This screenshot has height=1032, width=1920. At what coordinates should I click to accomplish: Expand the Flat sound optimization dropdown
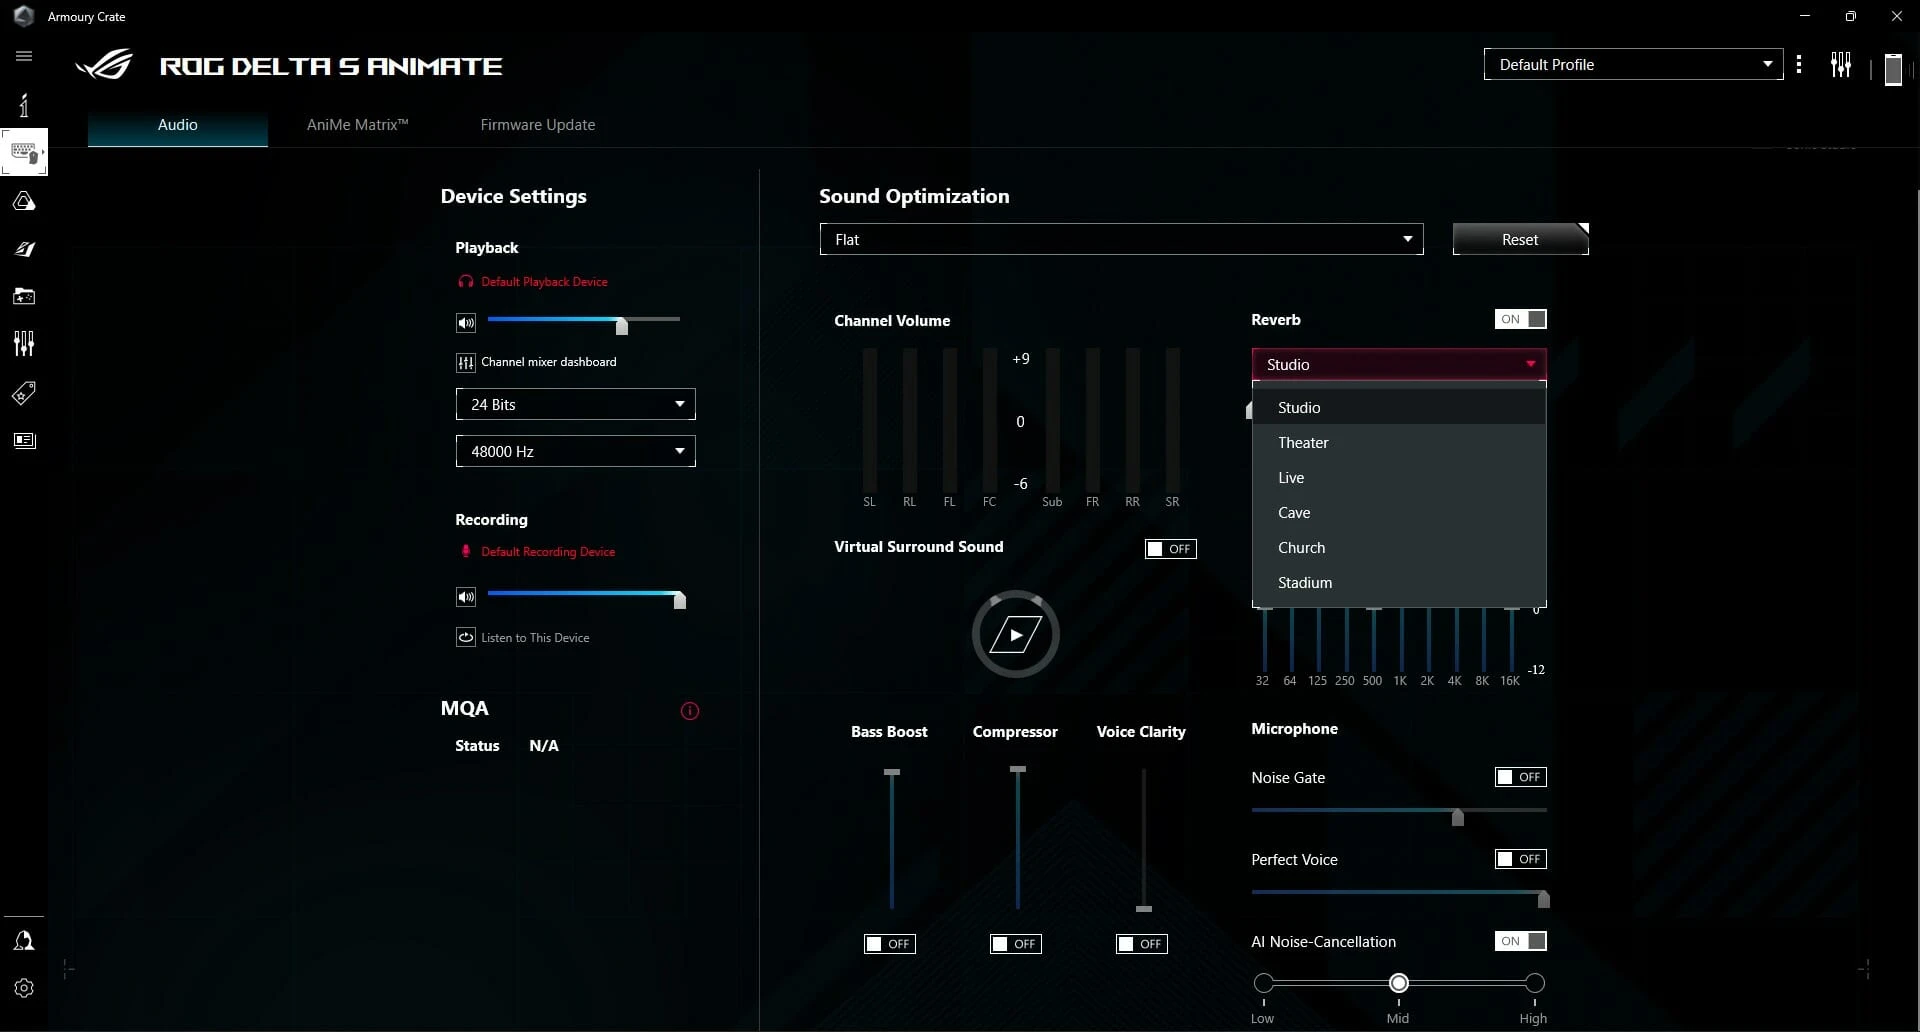(1121, 239)
